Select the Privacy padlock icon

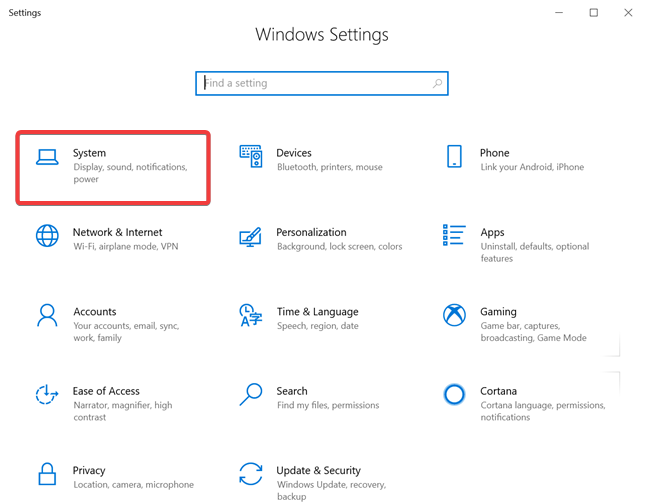coord(47,474)
